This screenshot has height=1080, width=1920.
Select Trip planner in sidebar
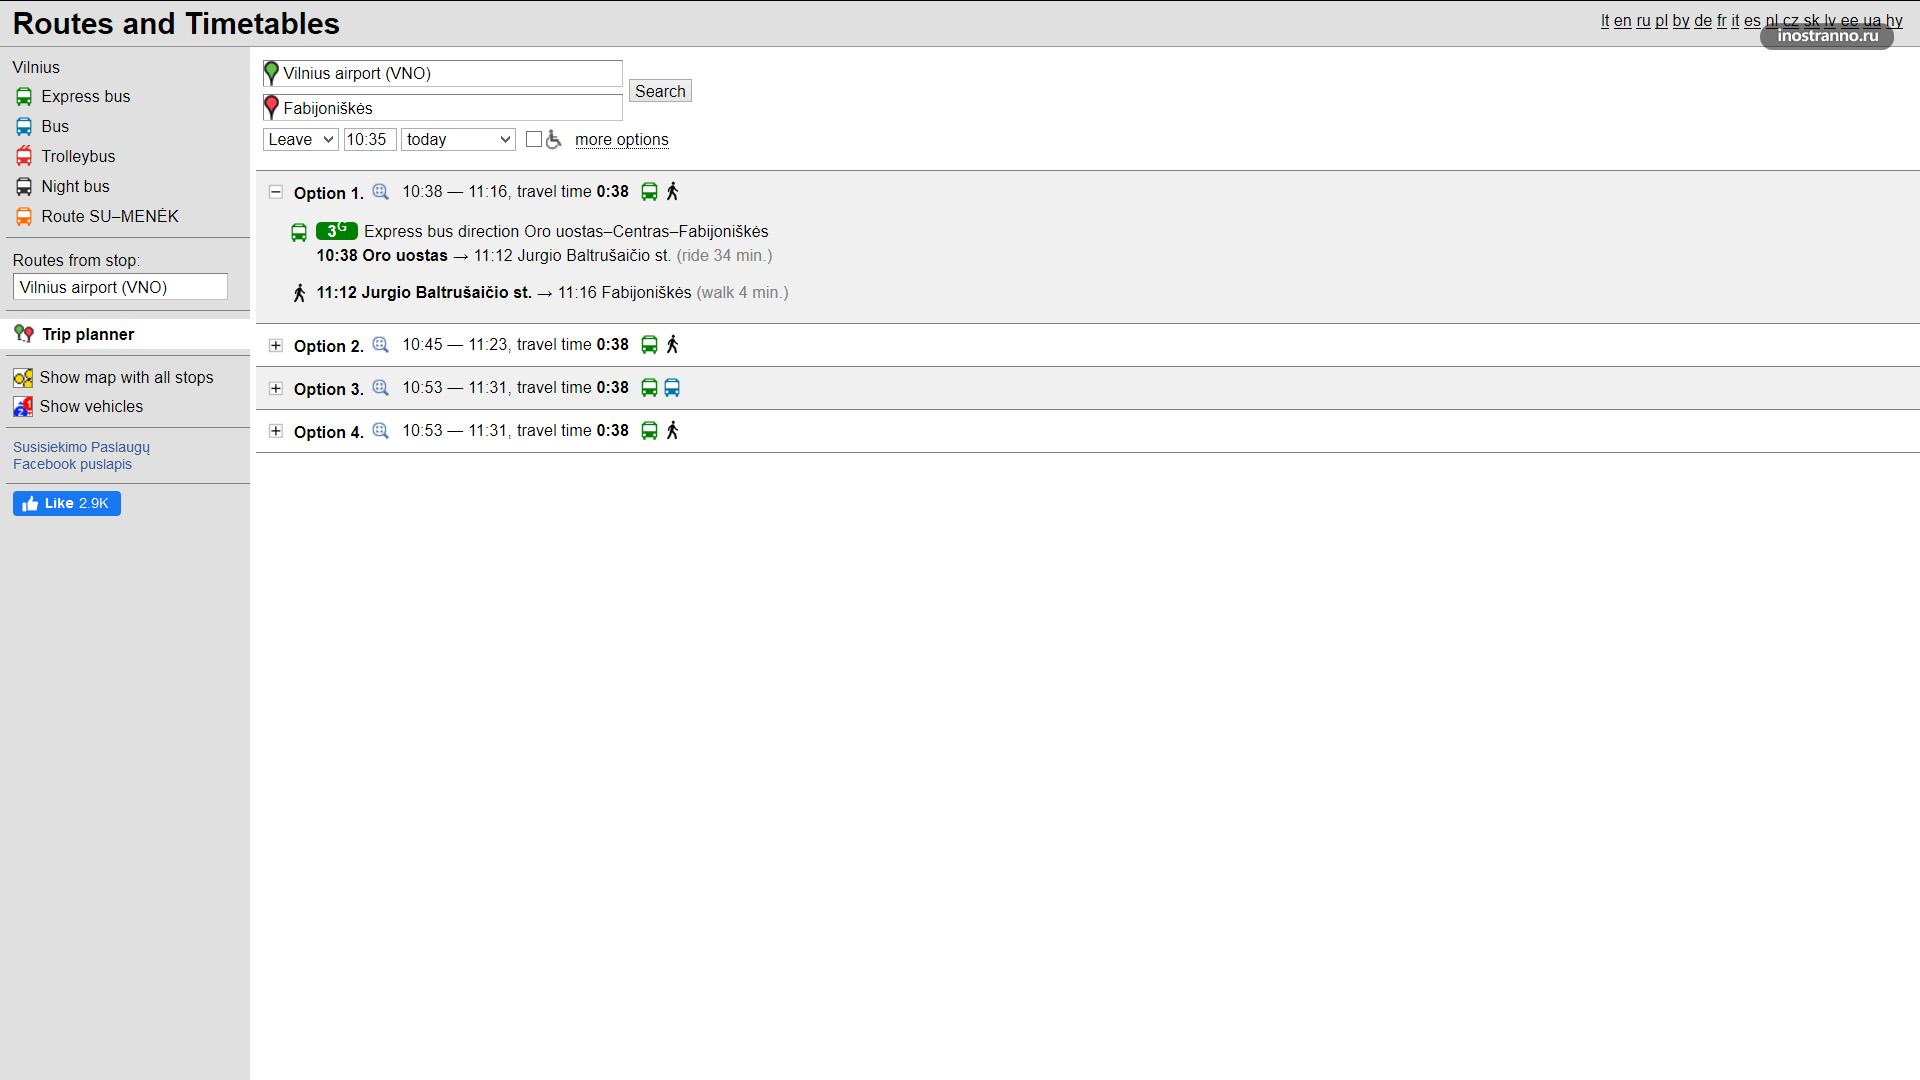pos(88,334)
